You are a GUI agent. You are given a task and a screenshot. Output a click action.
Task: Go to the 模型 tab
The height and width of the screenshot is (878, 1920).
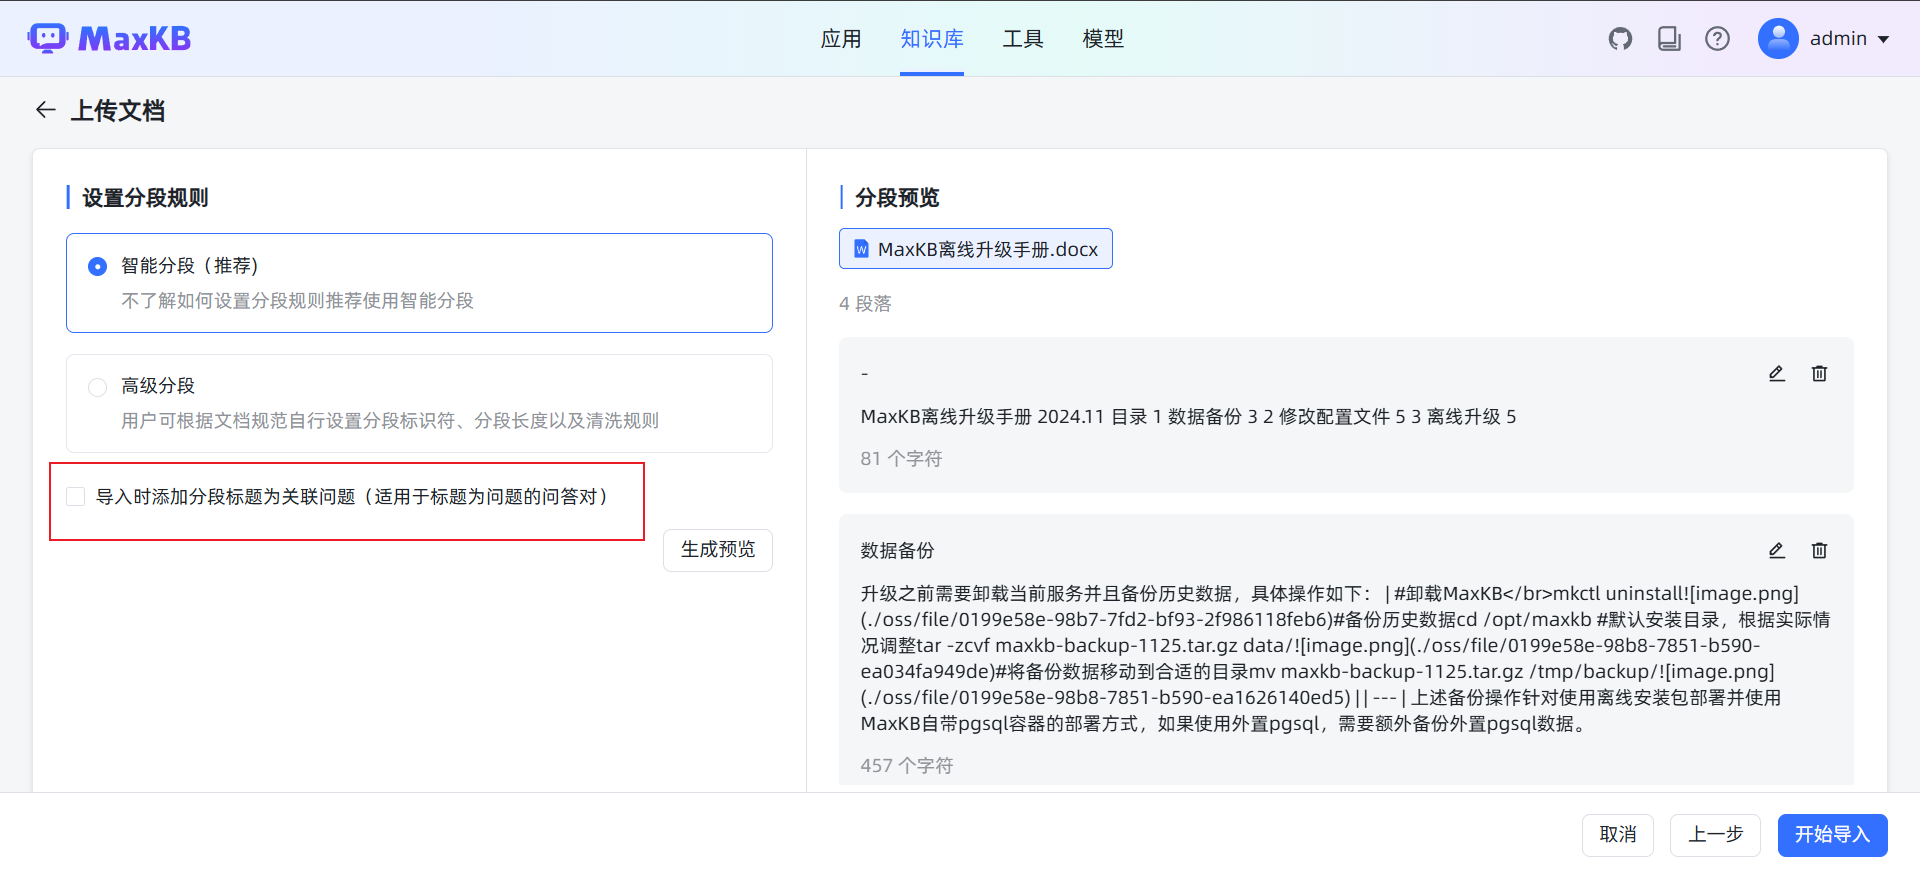tap(1102, 39)
